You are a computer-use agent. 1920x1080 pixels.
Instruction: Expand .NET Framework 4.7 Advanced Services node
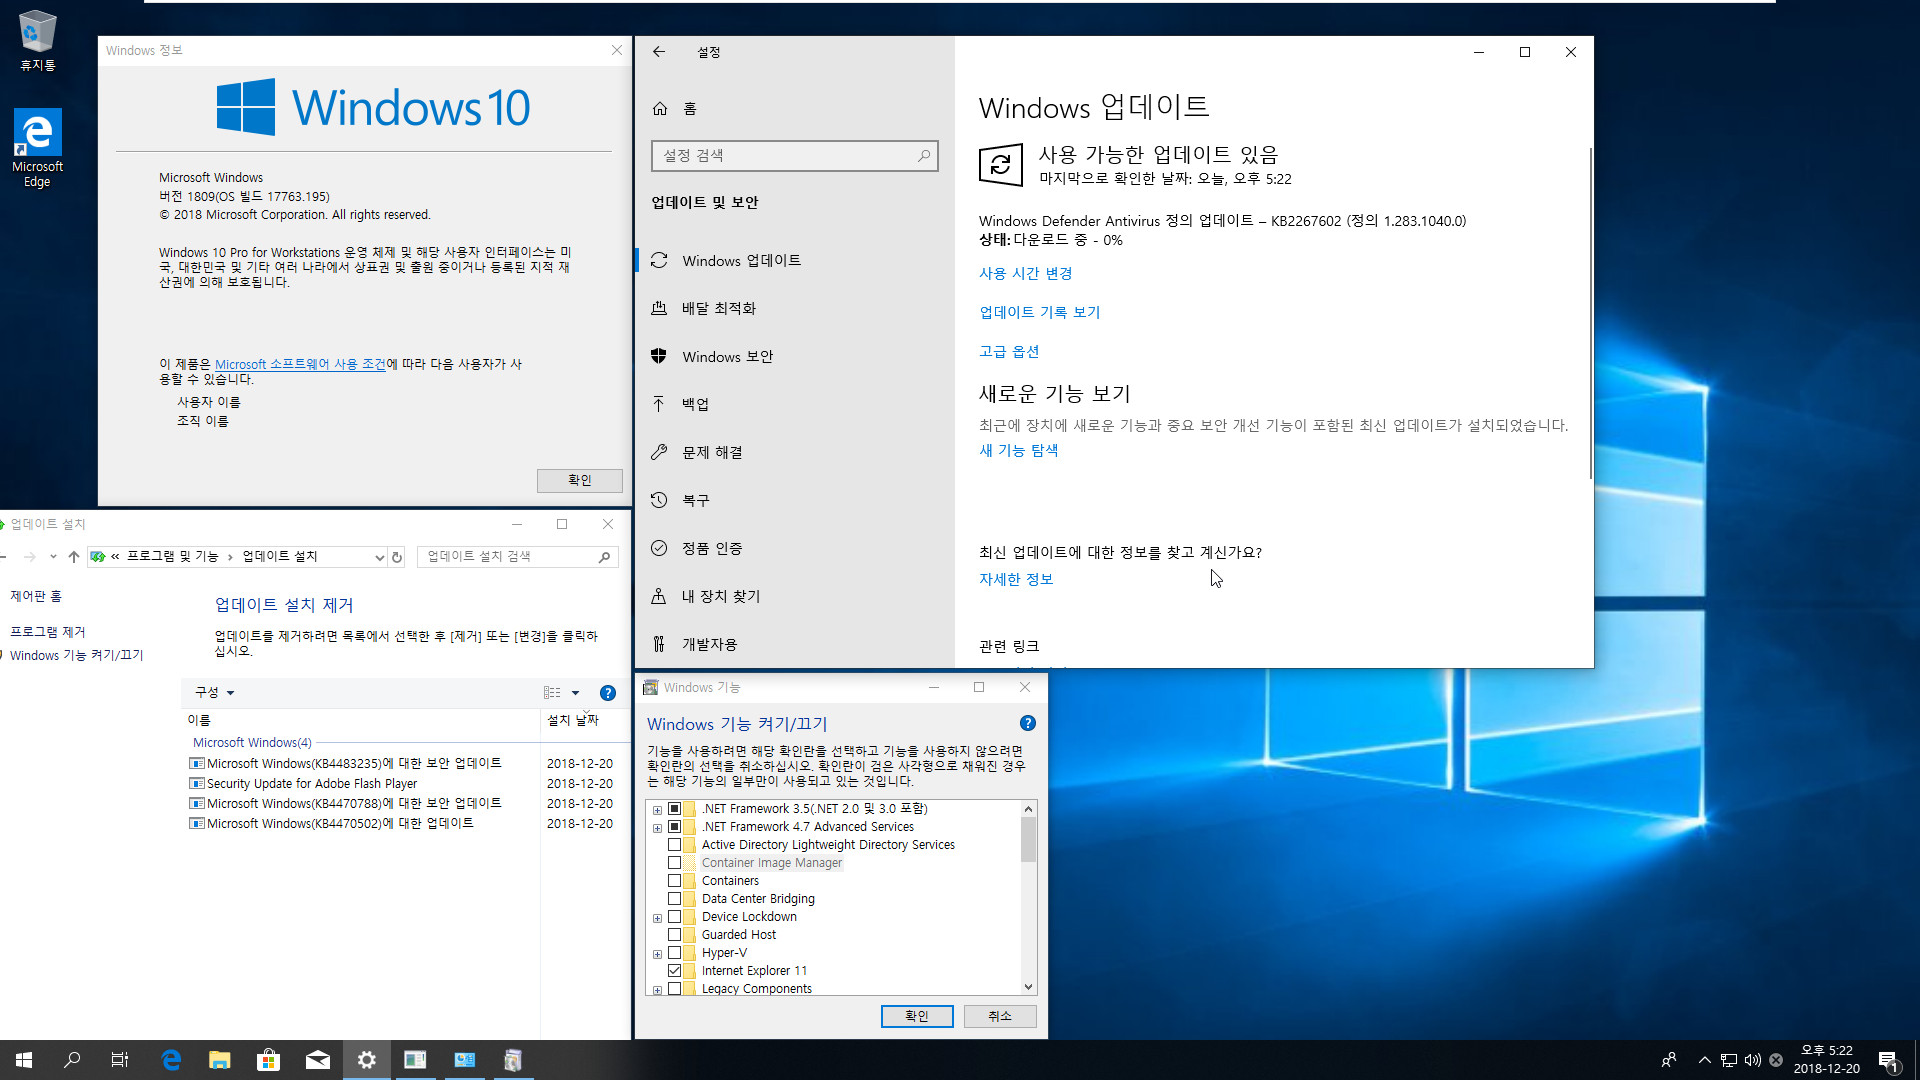pyautogui.click(x=657, y=828)
